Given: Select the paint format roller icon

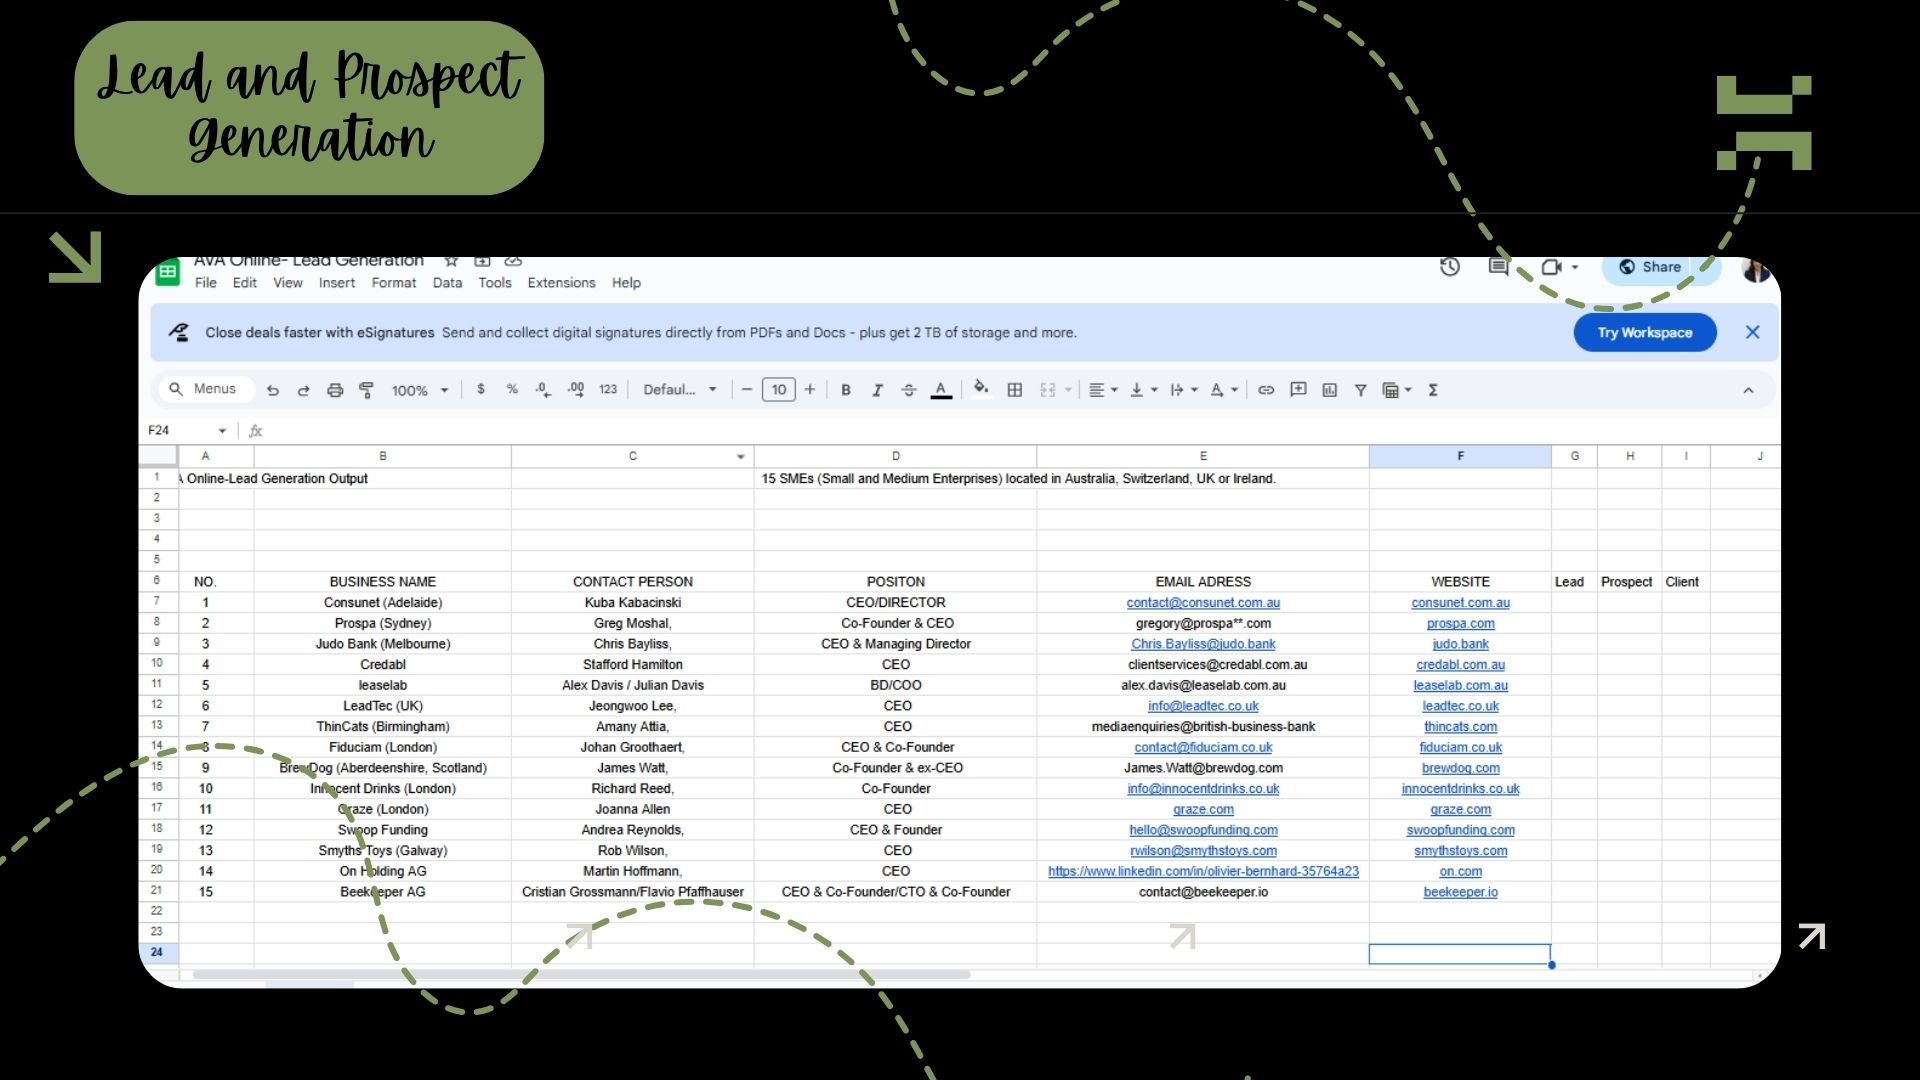Looking at the screenshot, I should (366, 390).
